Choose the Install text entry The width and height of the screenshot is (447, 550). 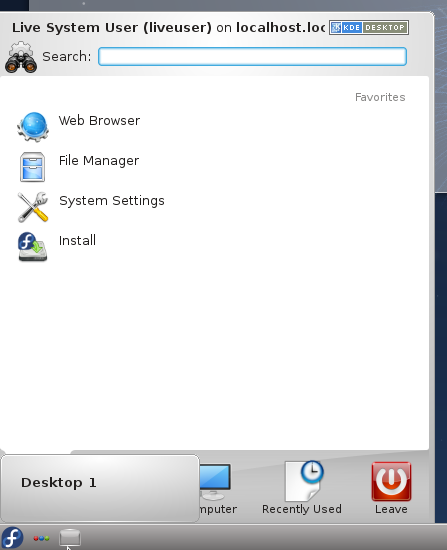[77, 241]
